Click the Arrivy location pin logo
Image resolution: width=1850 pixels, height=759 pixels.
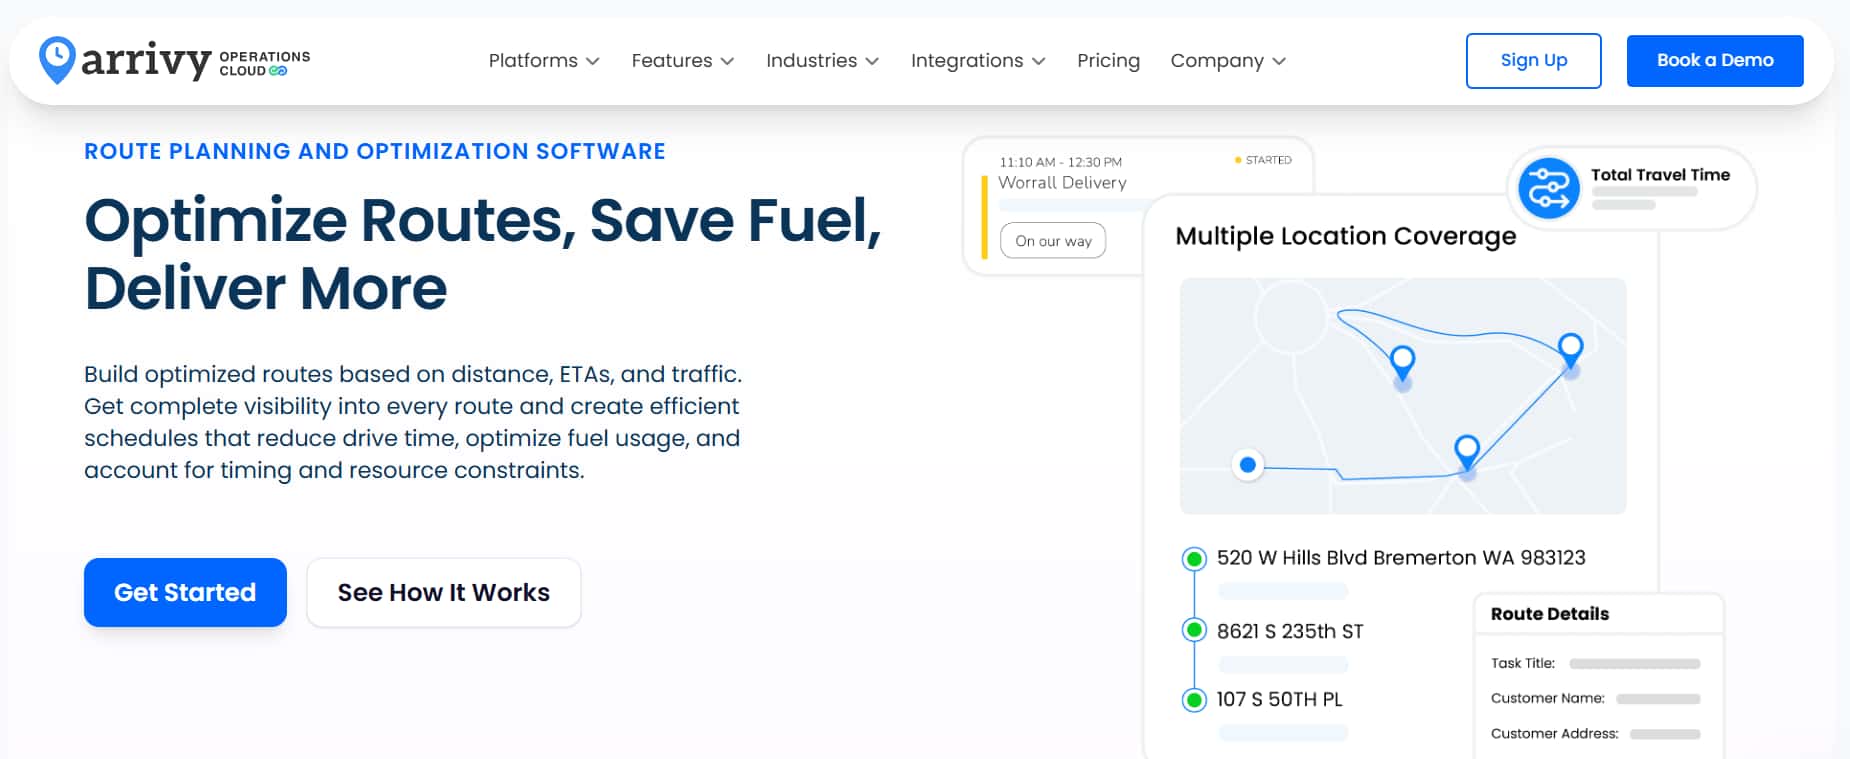57,60
